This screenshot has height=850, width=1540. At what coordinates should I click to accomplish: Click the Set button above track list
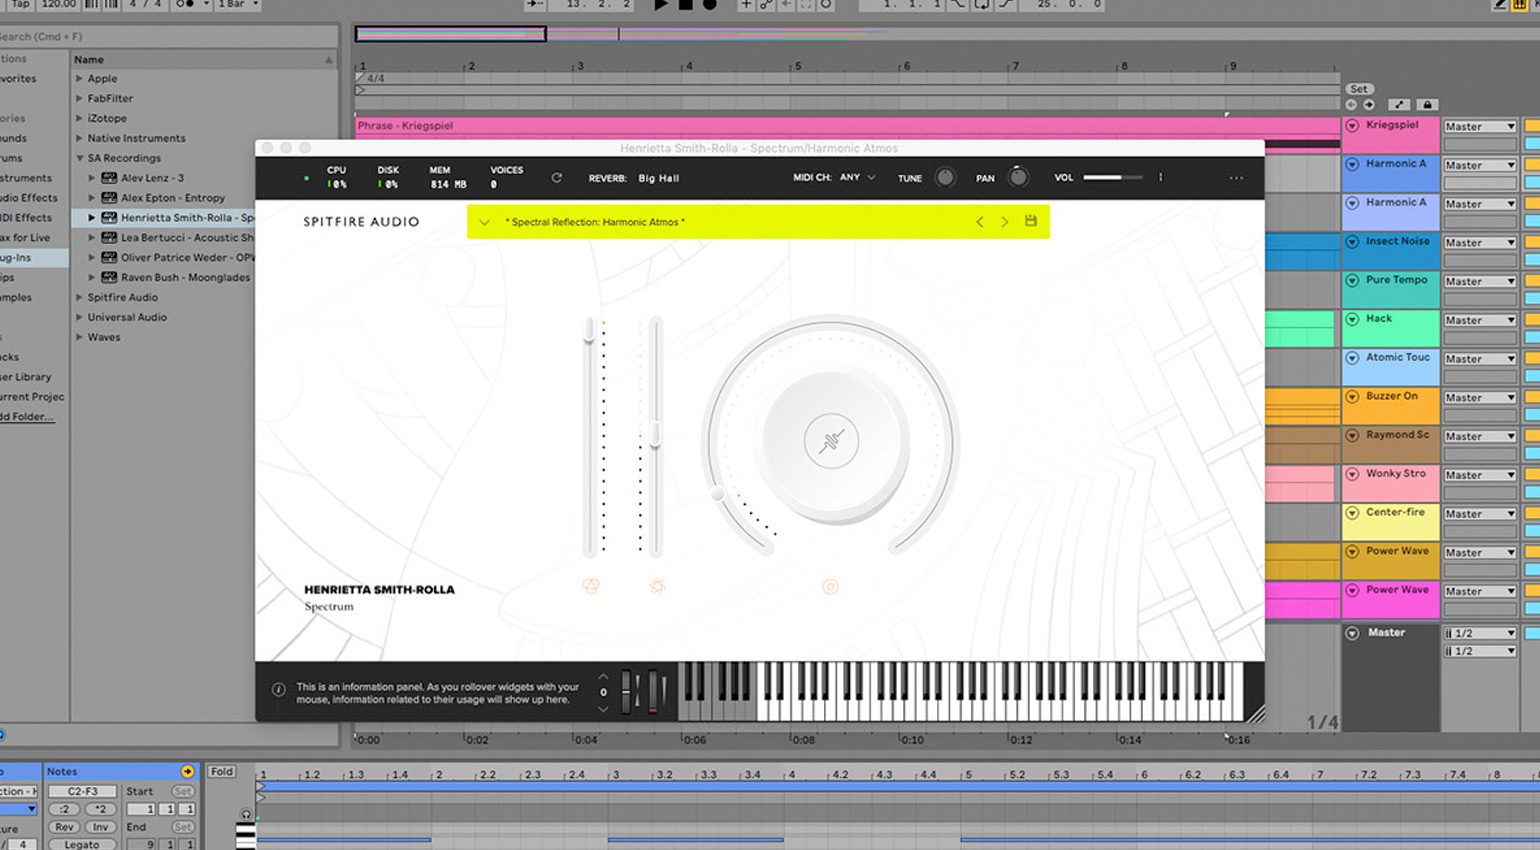(x=1359, y=89)
